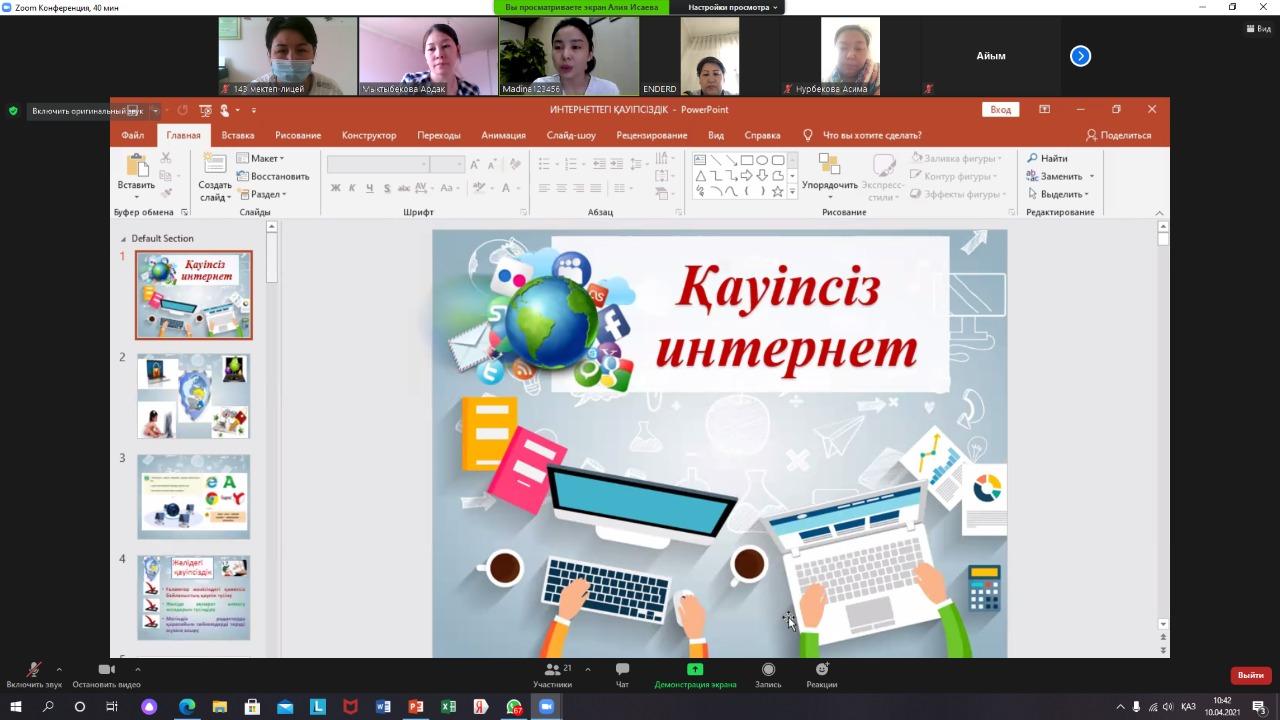This screenshot has width=1280, height=720.
Task: Unmute microphone with Включить звук icon
Action: click(x=33, y=670)
